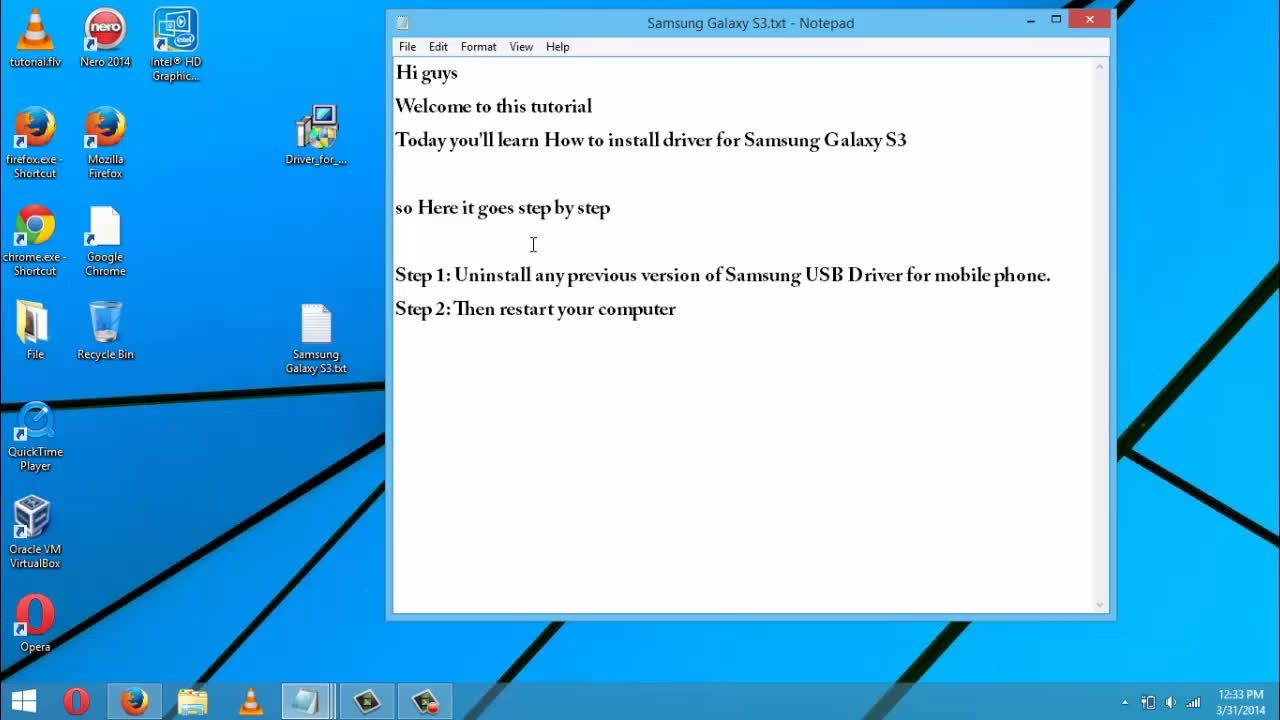Select the Driver_for_ installer icon on desktop
The width and height of the screenshot is (1280, 720).
pyautogui.click(x=316, y=135)
